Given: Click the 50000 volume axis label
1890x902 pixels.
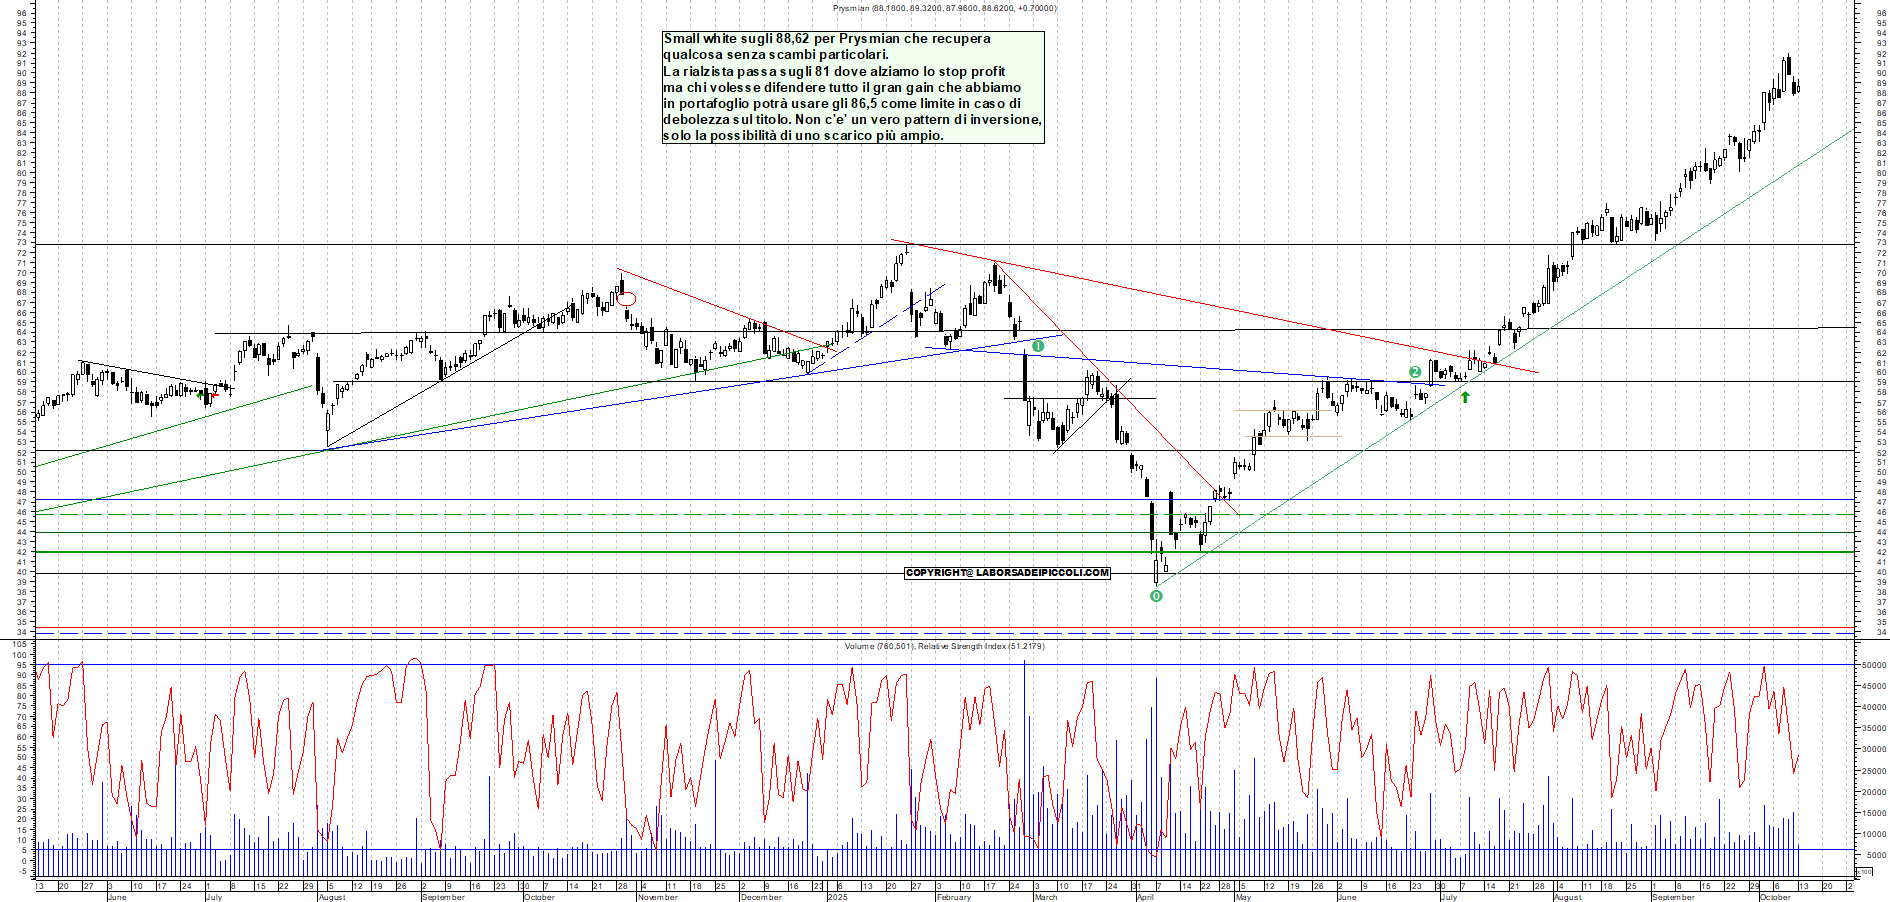Looking at the screenshot, I should tap(1872, 665).
